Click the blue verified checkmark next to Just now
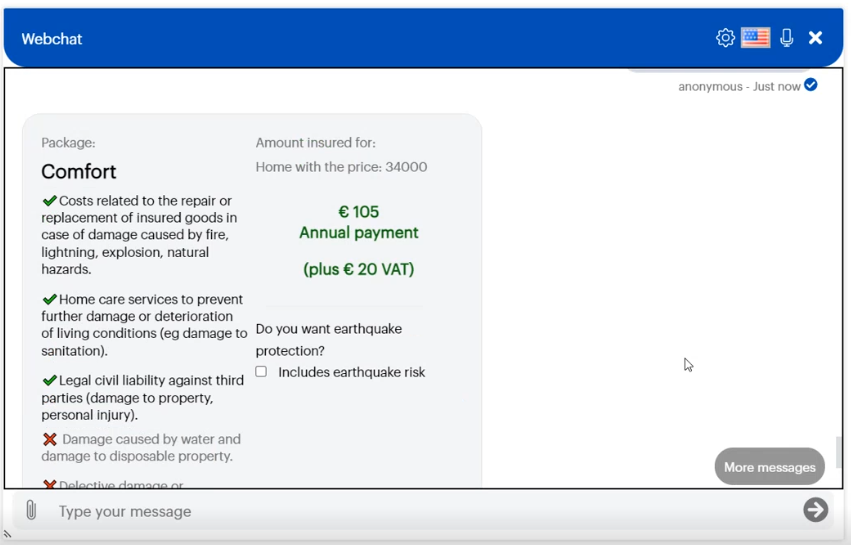Image resolution: width=851 pixels, height=545 pixels. point(811,85)
